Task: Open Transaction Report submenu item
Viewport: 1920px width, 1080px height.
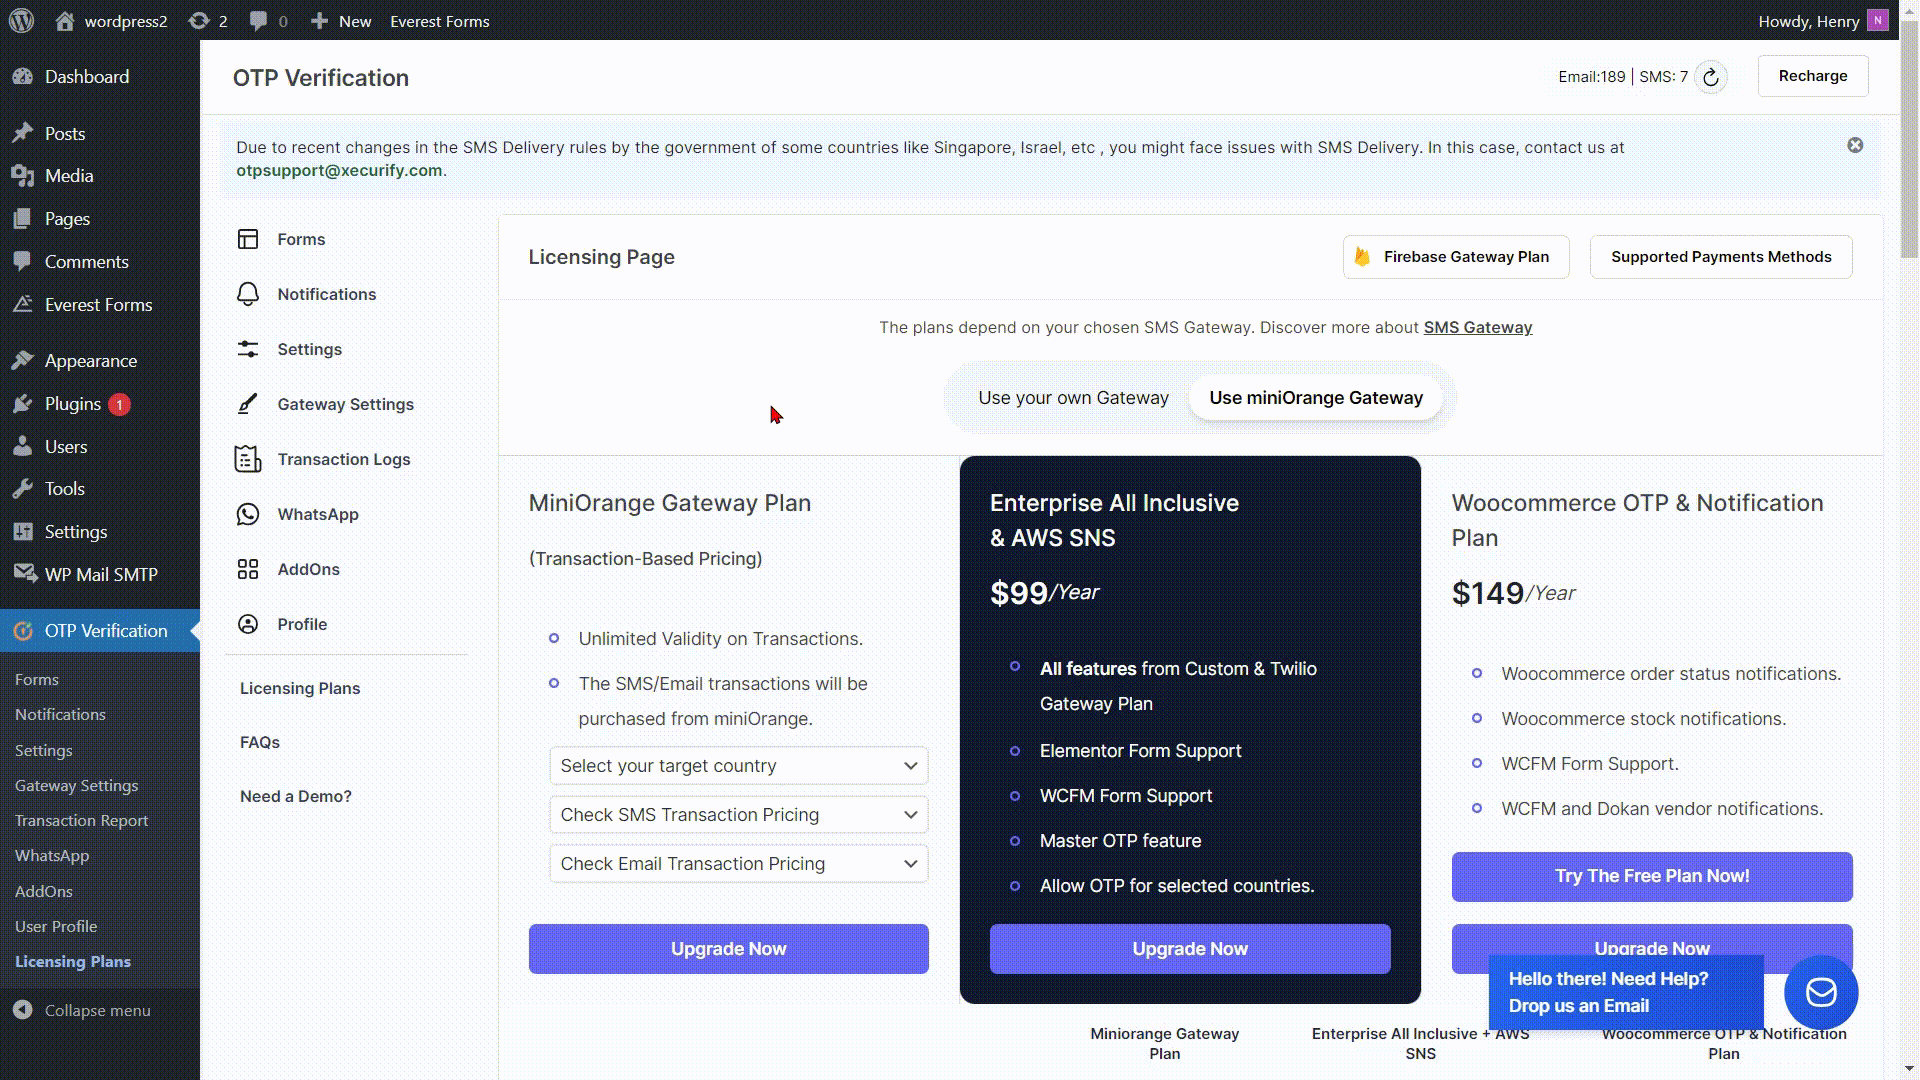Action: coord(82,821)
